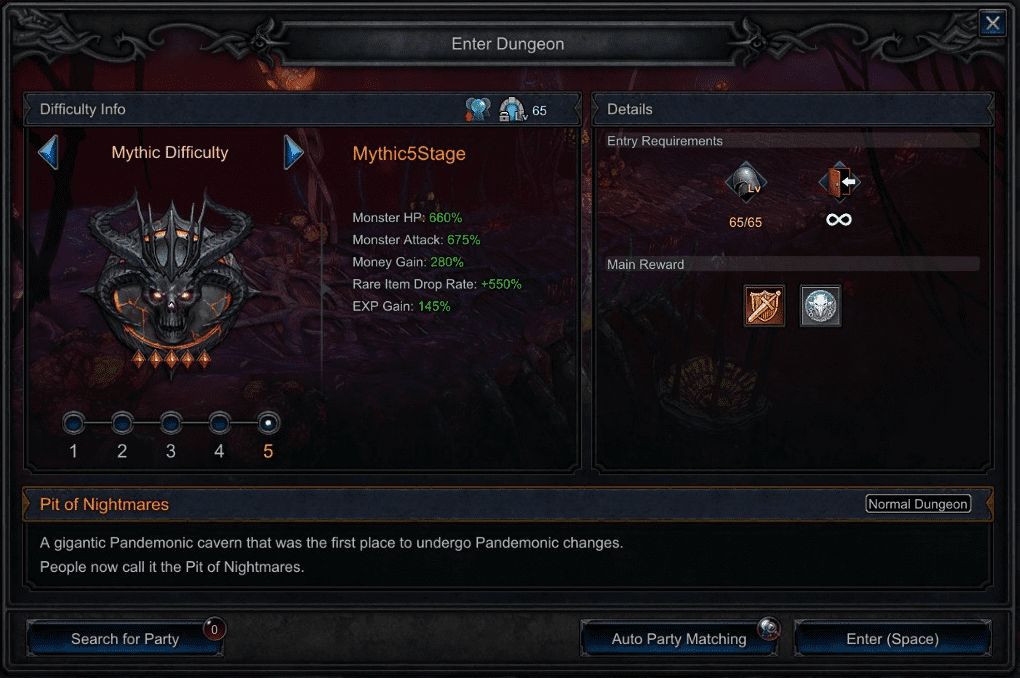Close the Enter Dungeon window

(x=993, y=23)
